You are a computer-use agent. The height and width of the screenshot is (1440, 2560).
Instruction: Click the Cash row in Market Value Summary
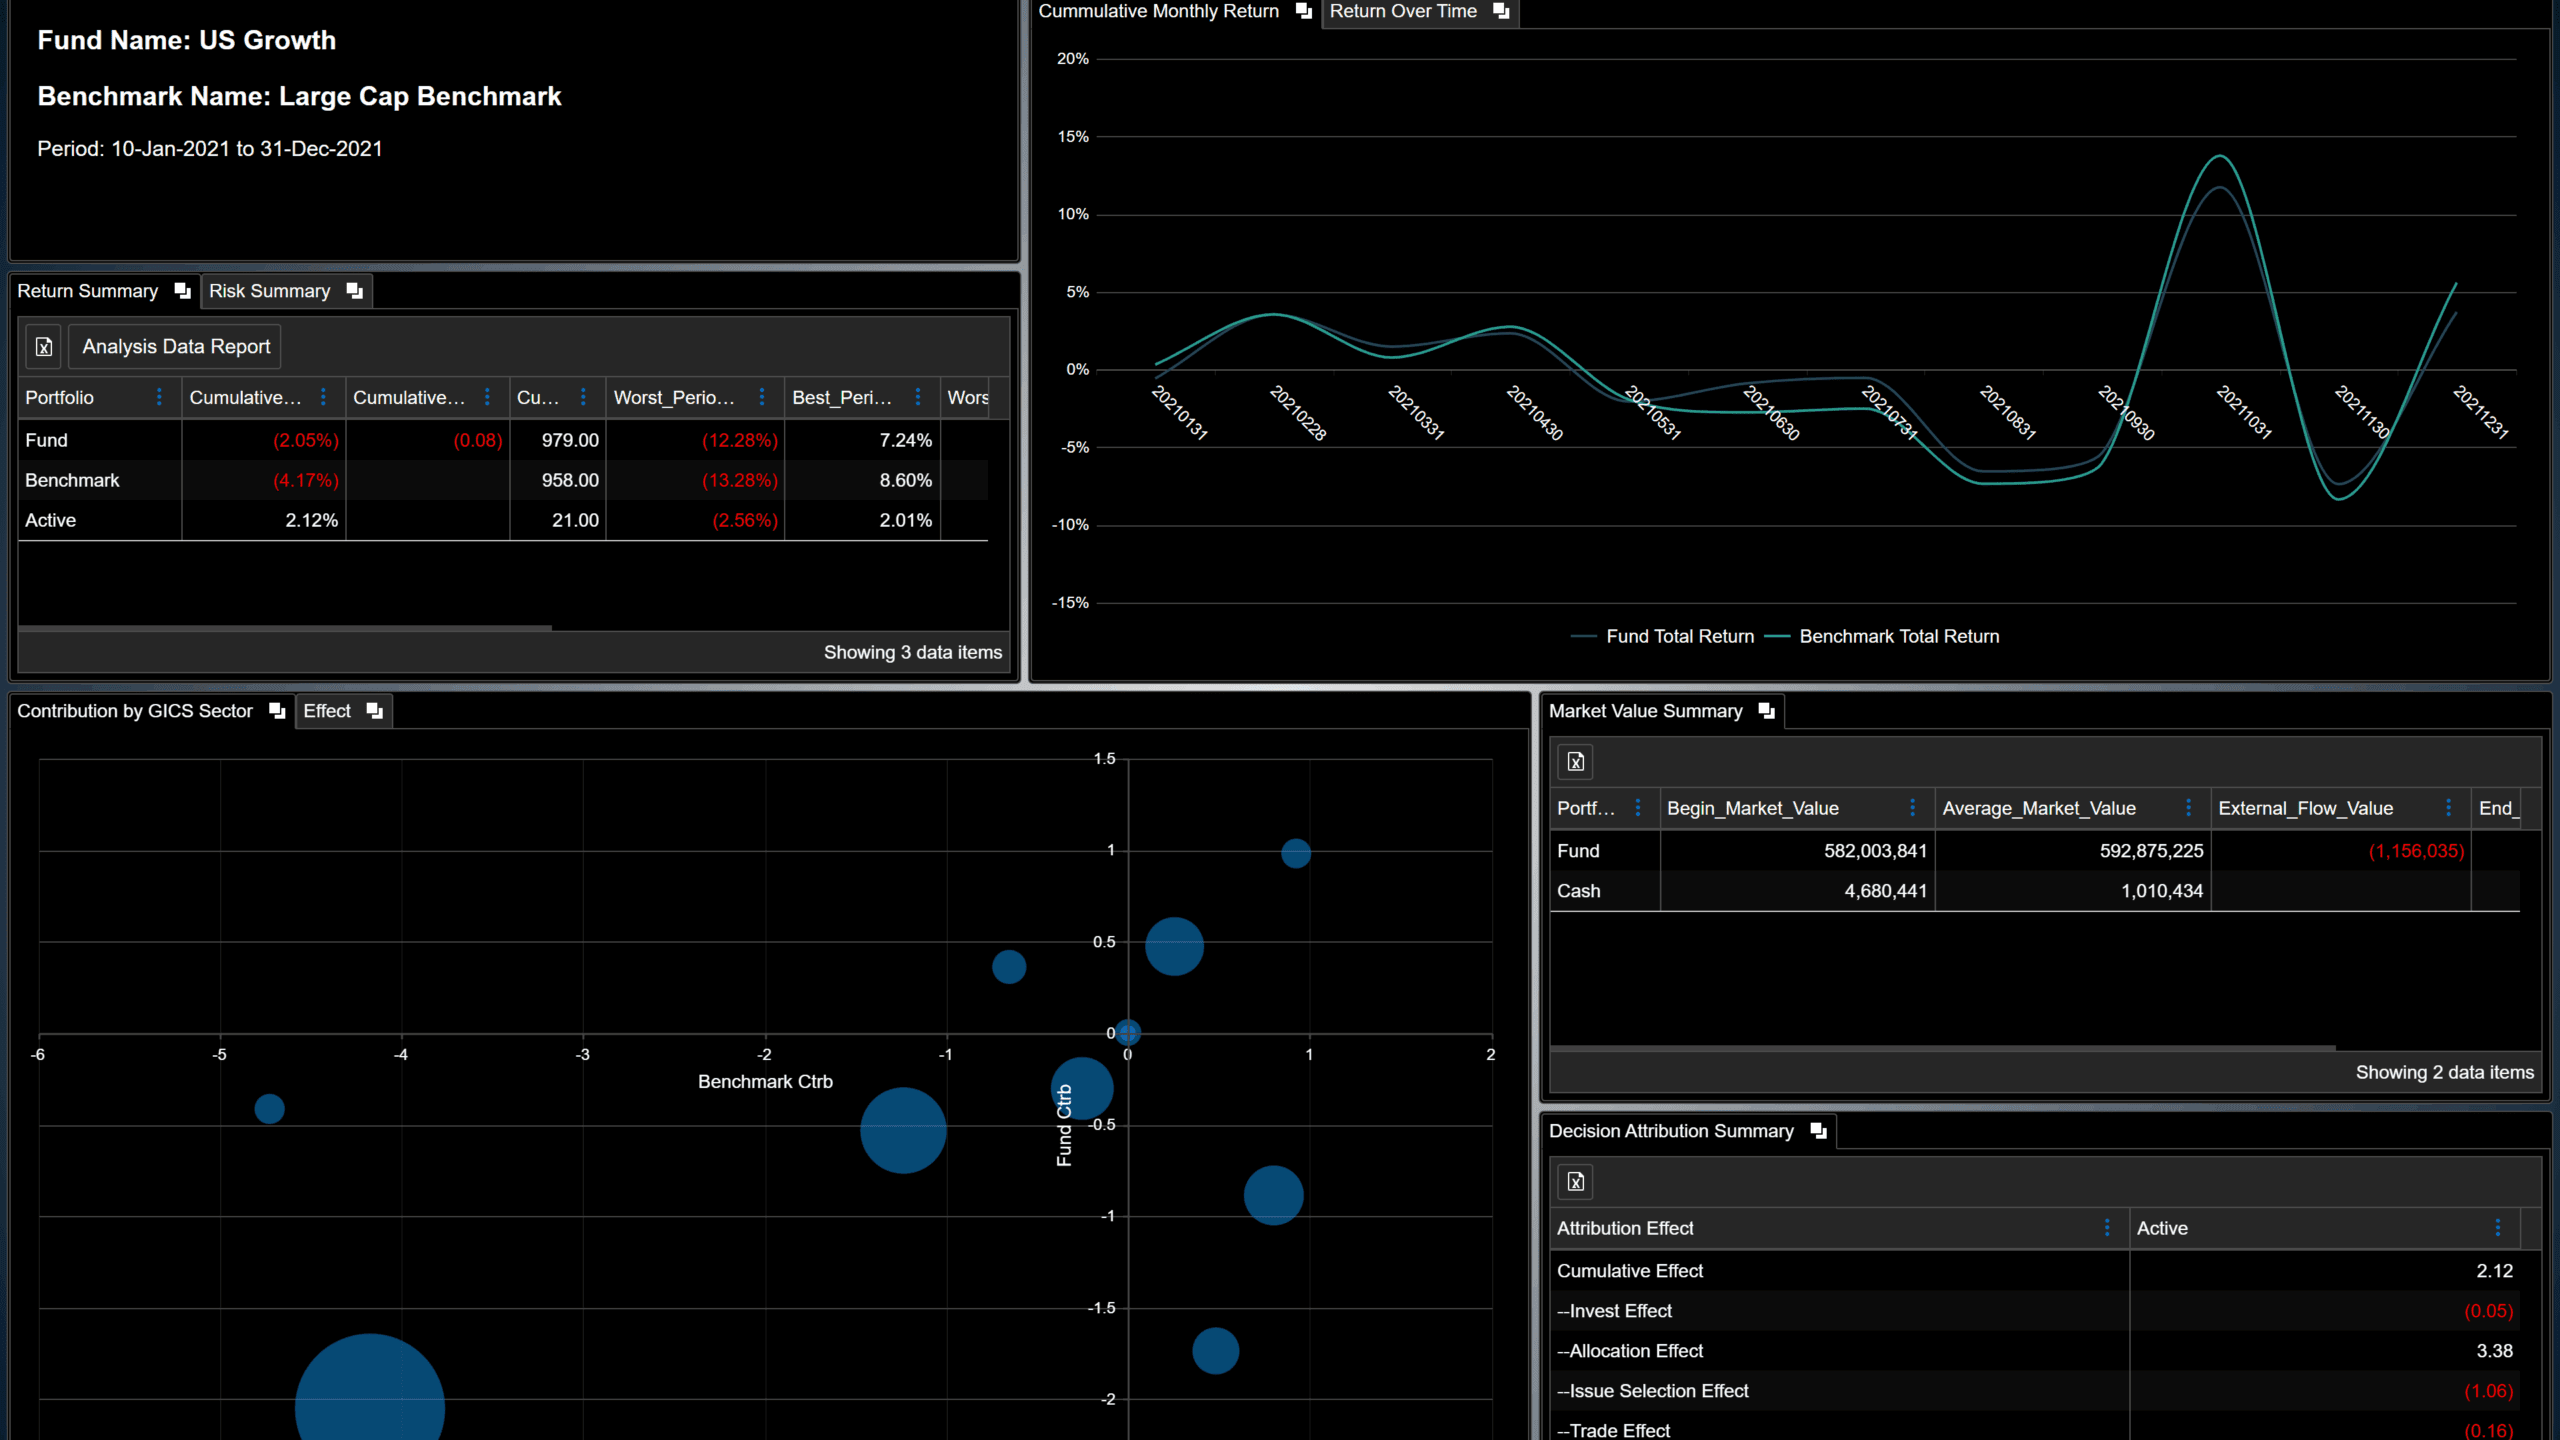click(x=2035, y=891)
